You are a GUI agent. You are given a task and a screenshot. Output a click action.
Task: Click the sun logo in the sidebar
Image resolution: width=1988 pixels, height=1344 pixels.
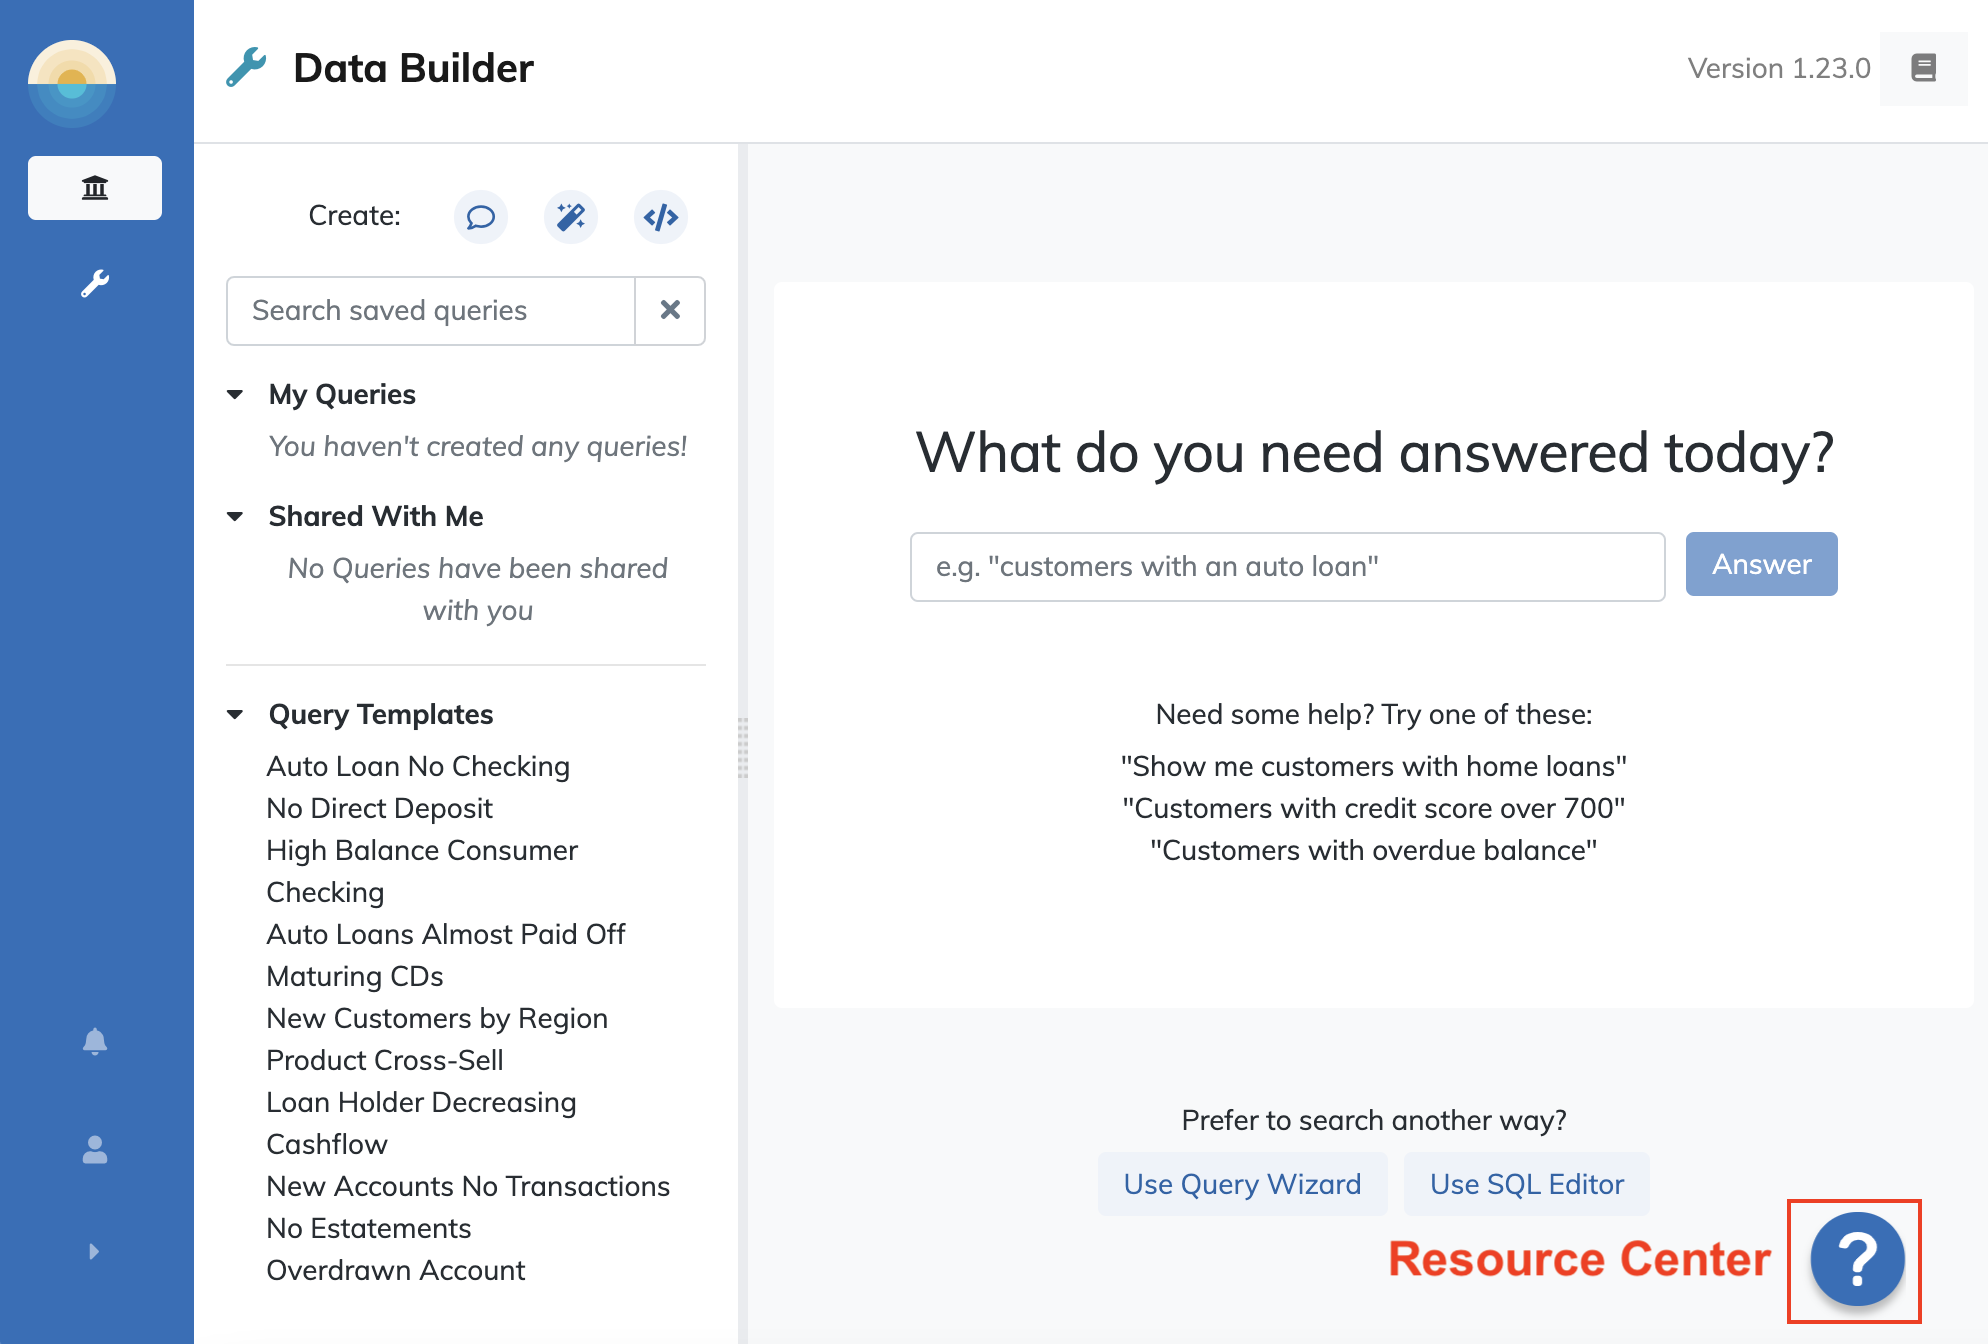pos(72,83)
